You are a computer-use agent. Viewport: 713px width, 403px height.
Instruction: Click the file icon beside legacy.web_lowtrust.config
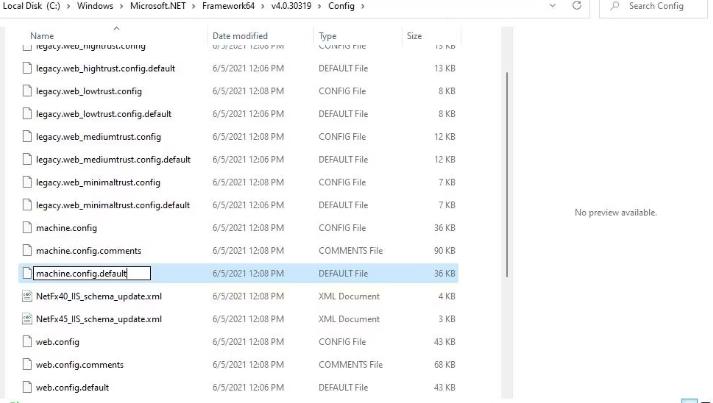tap(27, 91)
